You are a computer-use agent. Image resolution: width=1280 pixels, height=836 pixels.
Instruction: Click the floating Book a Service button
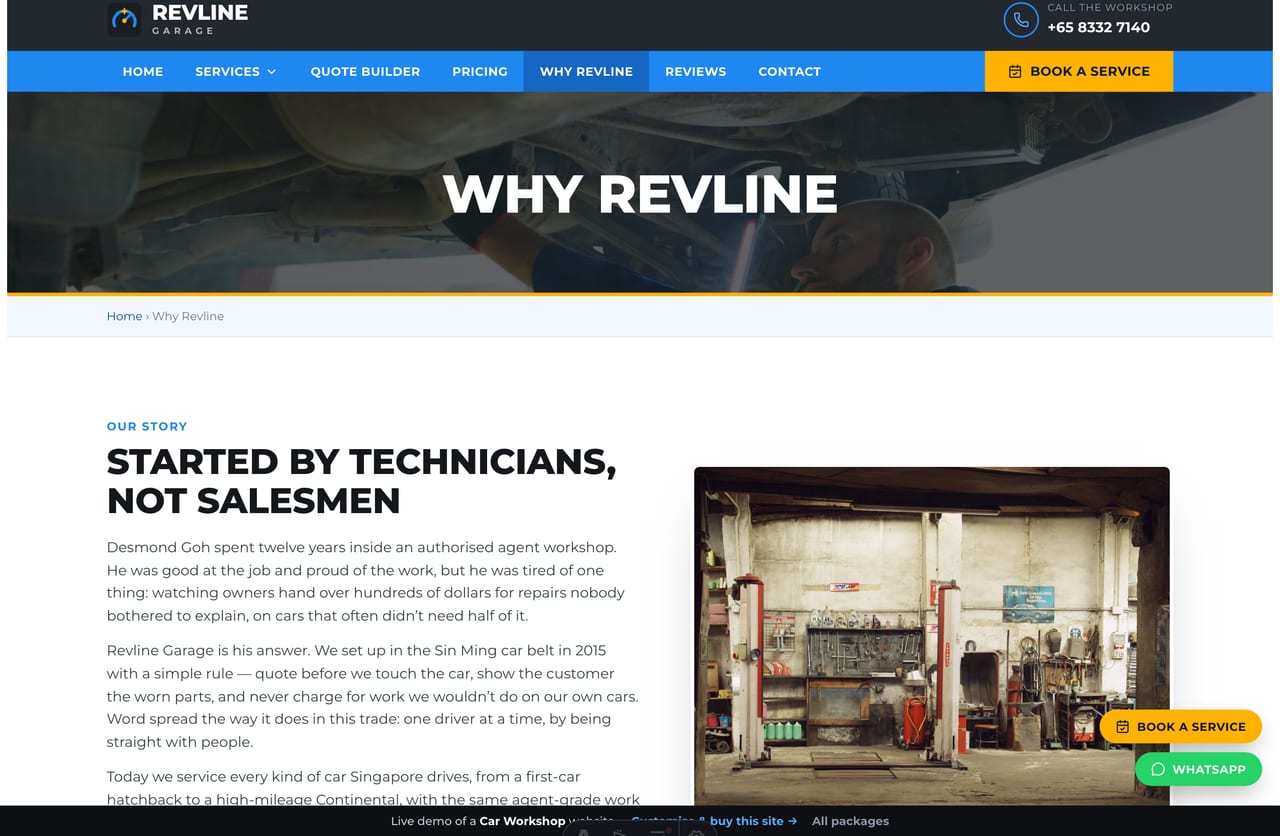(x=1181, y=727)
